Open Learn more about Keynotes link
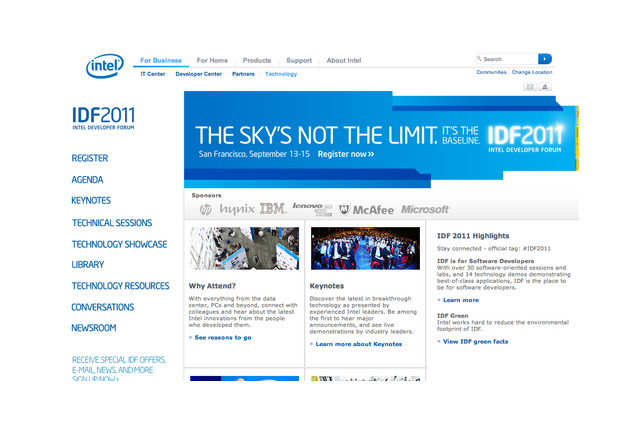 [x=359, y=344]
